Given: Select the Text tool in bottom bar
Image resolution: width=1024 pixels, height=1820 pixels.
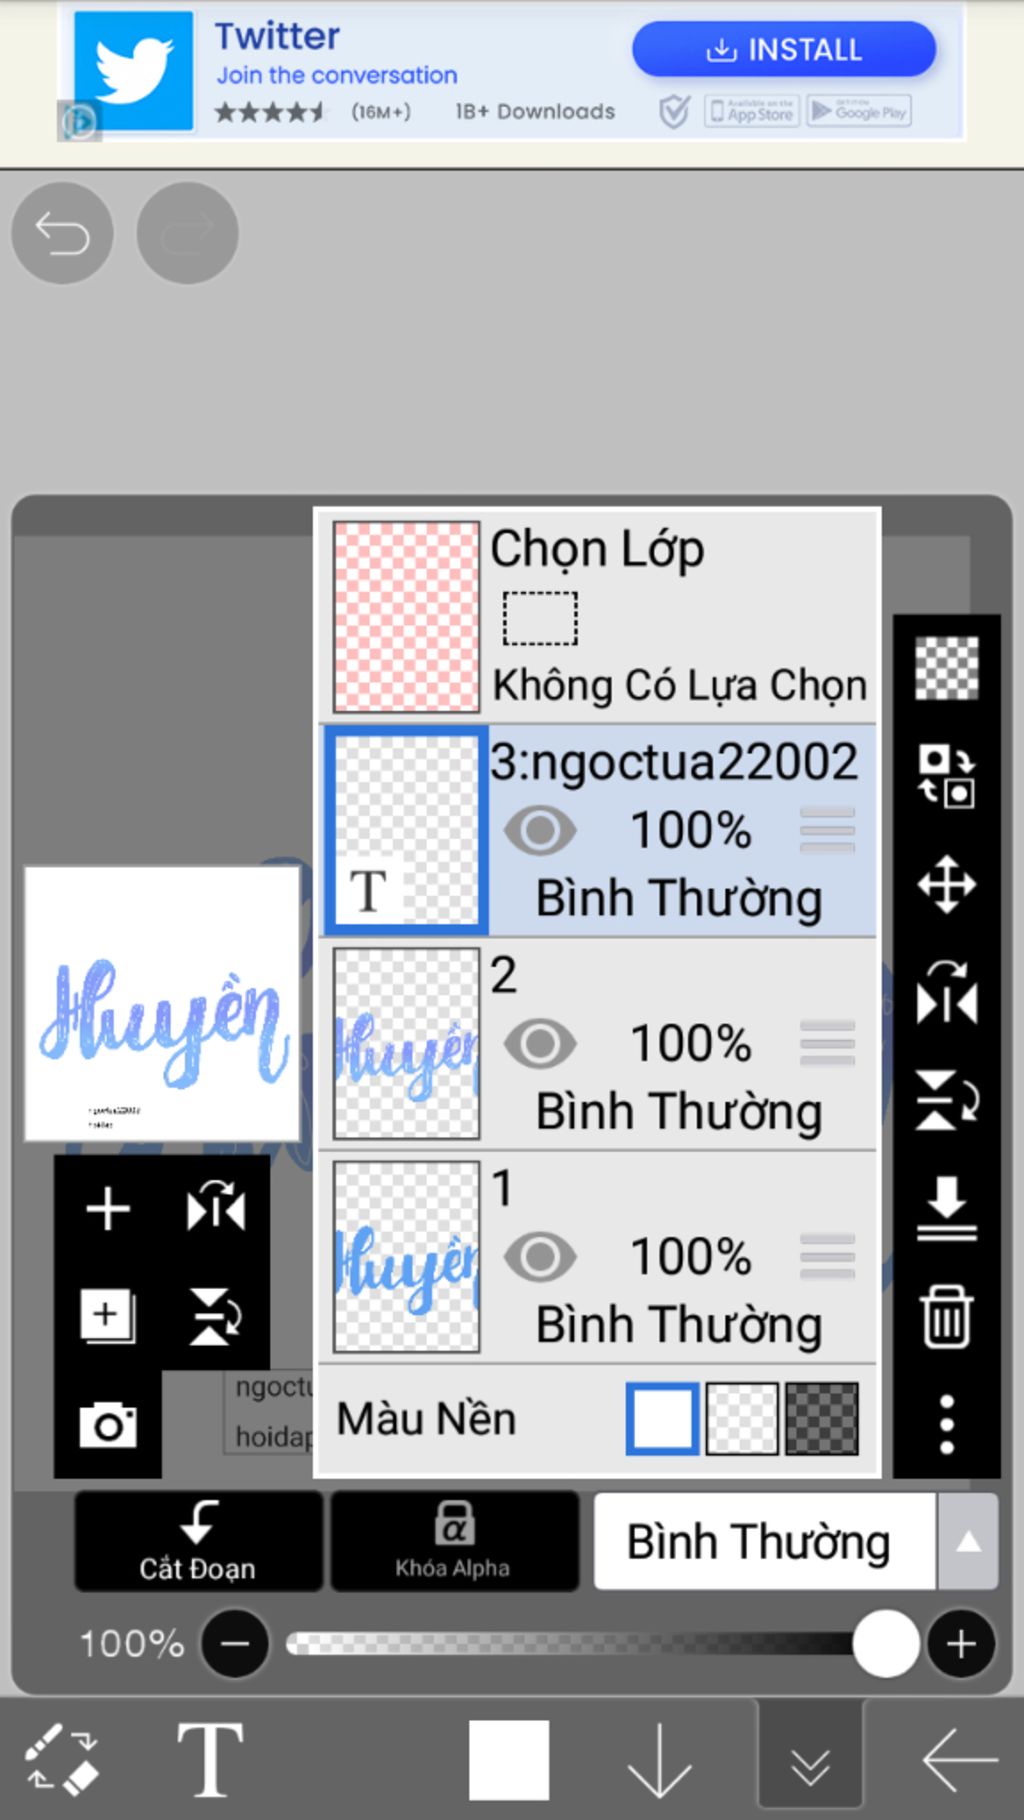Looking at the screenshot, I should [x=209, y=1760].
